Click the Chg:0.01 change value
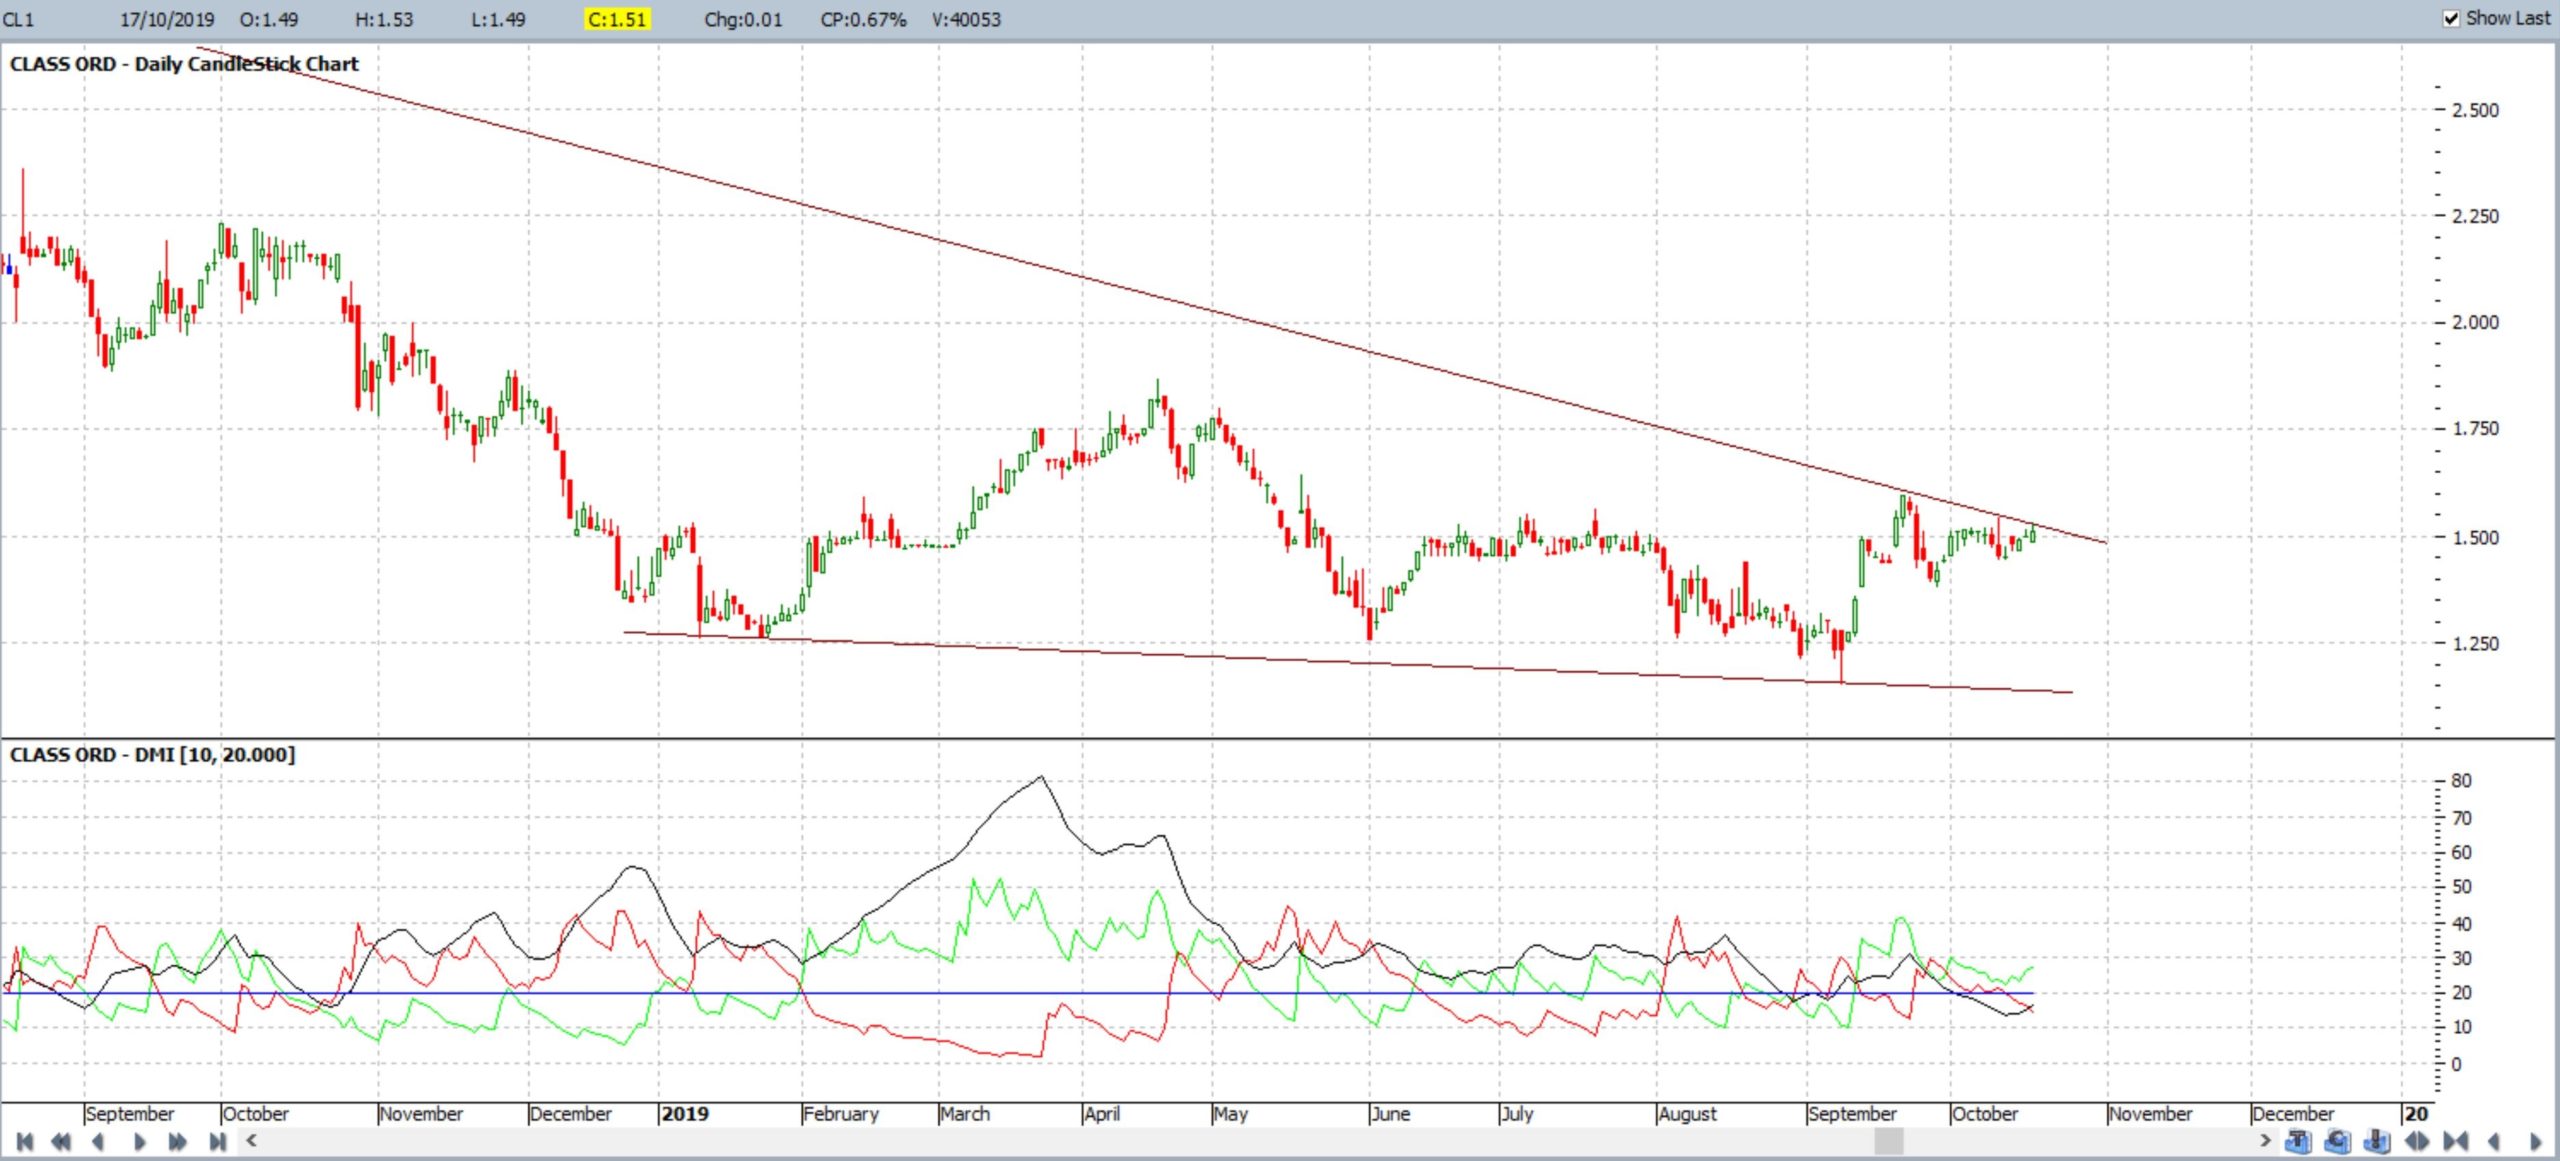This screenshot has width=2560, height=1161. (743, 19)
